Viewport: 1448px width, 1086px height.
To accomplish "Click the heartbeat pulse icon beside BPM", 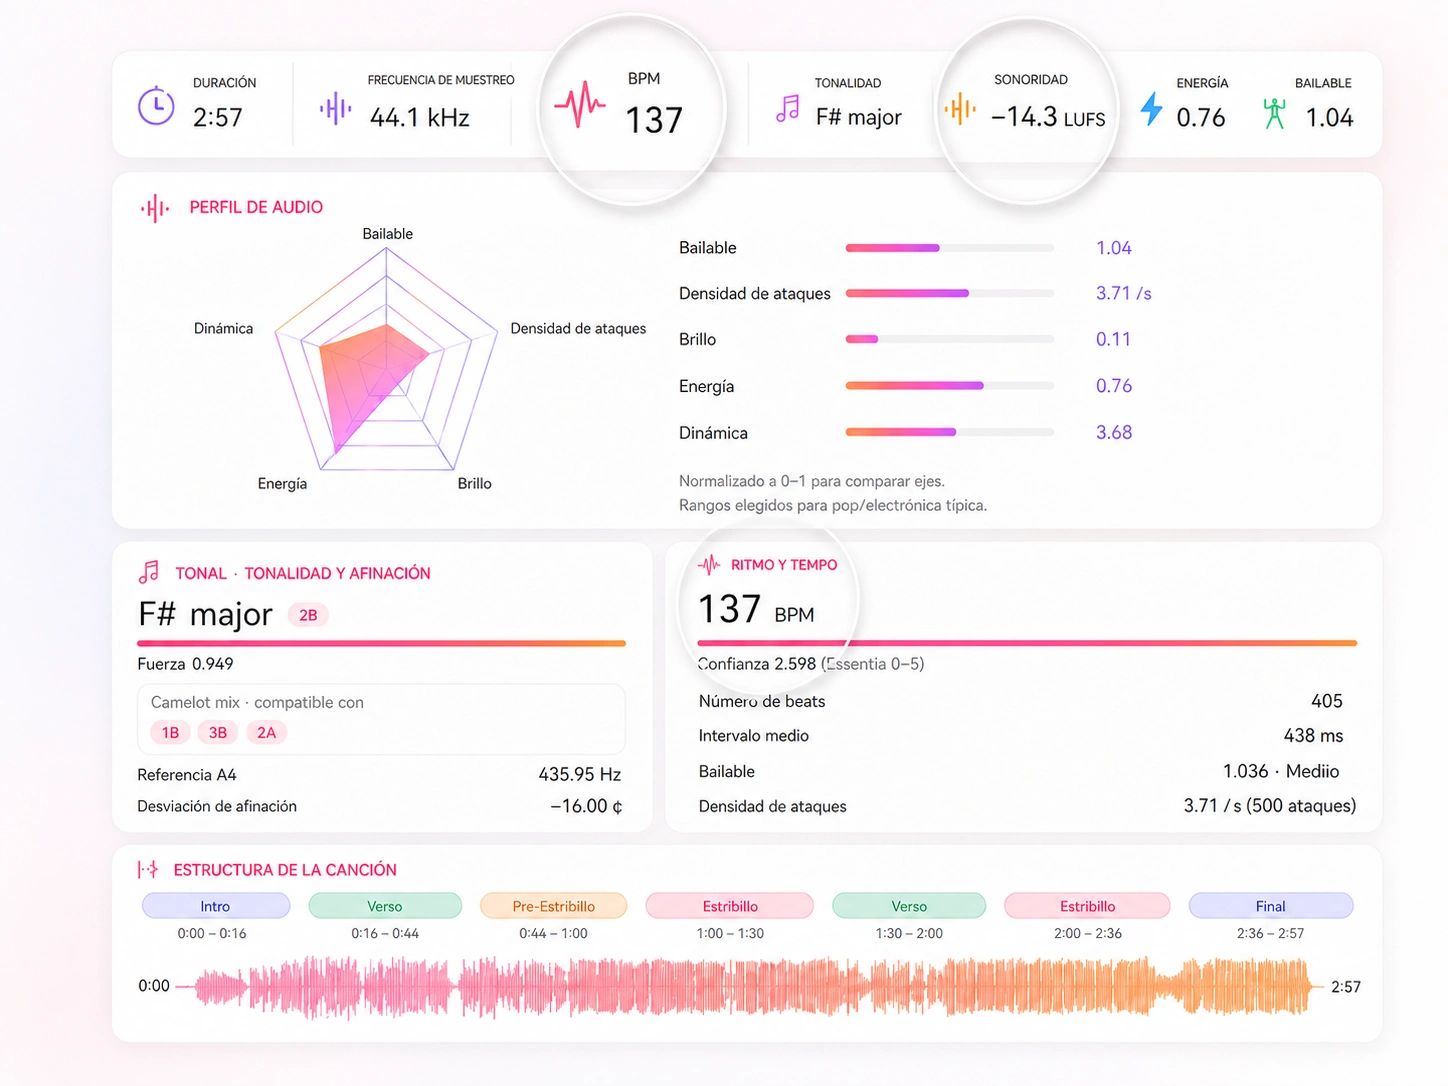I will coord(580,104).
